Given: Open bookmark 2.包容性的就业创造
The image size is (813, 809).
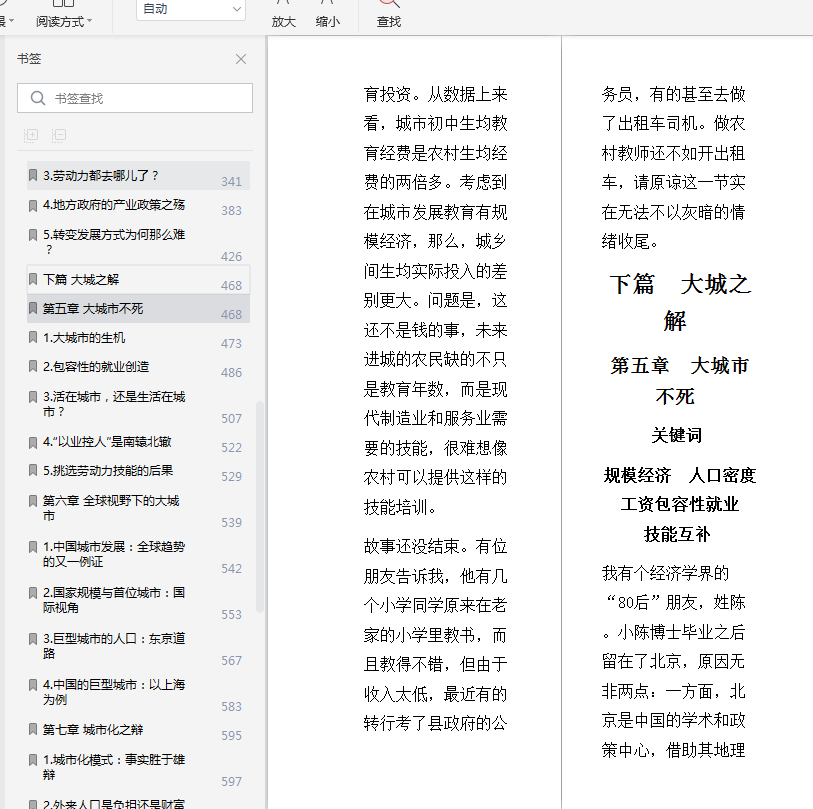Looking at the screenshot, I should 138,367.
